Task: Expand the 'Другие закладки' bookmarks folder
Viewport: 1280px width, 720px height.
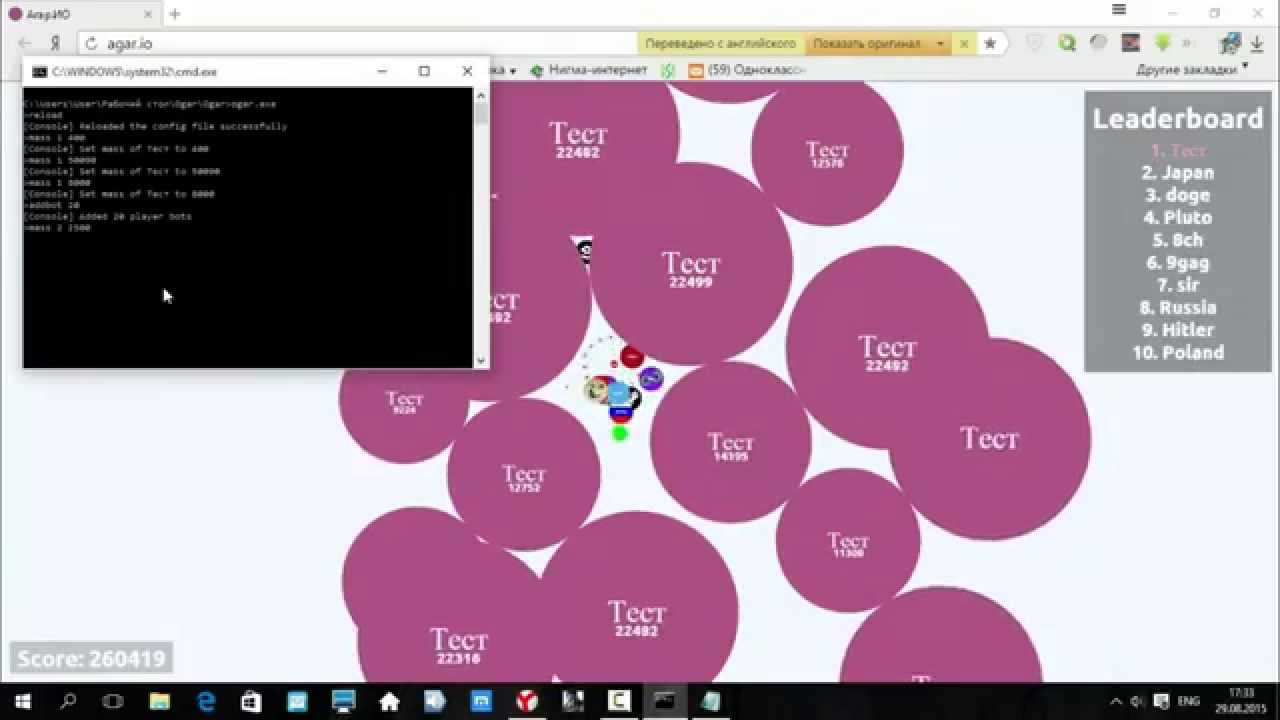Action: [1192, 70]
